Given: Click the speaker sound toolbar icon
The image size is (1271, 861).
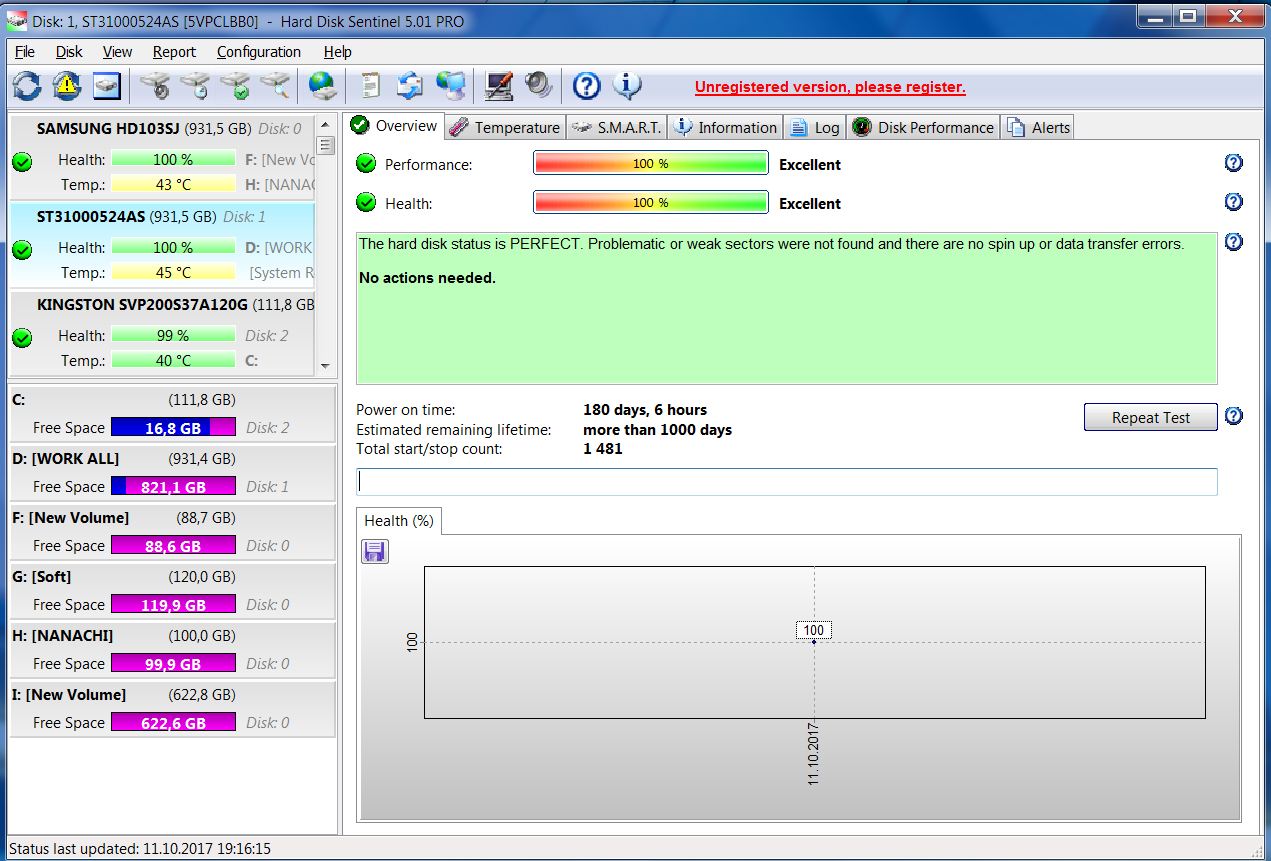Looking at the screenshot, I should (x=538, y=86).
